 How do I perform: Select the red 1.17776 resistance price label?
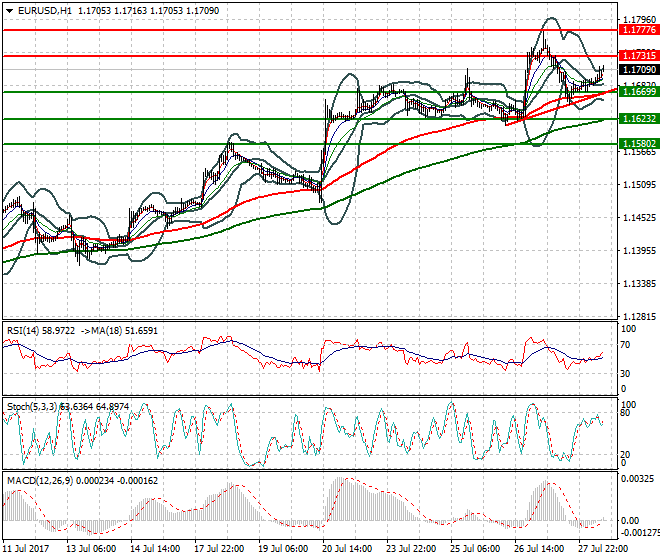pyautogui.click(x=639, y=30)
